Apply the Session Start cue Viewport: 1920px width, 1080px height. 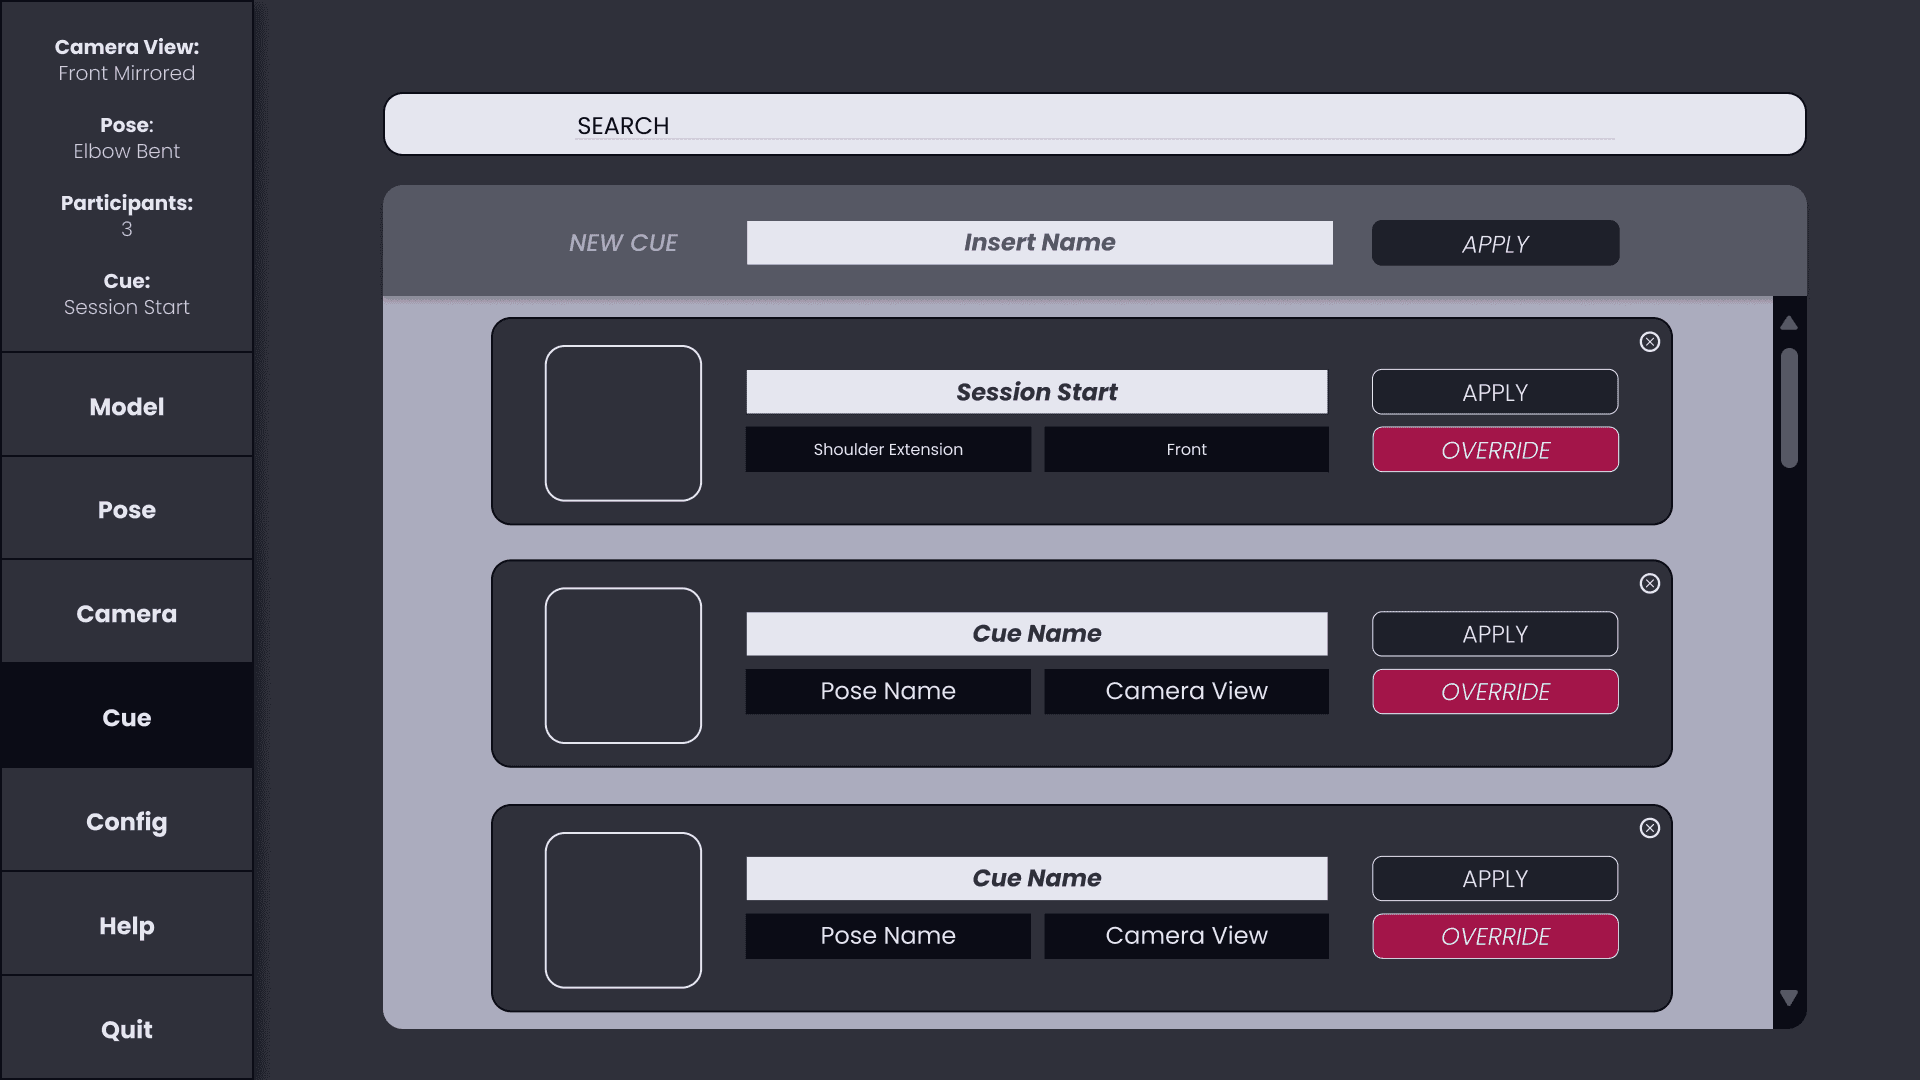[x=1495, y=392]
